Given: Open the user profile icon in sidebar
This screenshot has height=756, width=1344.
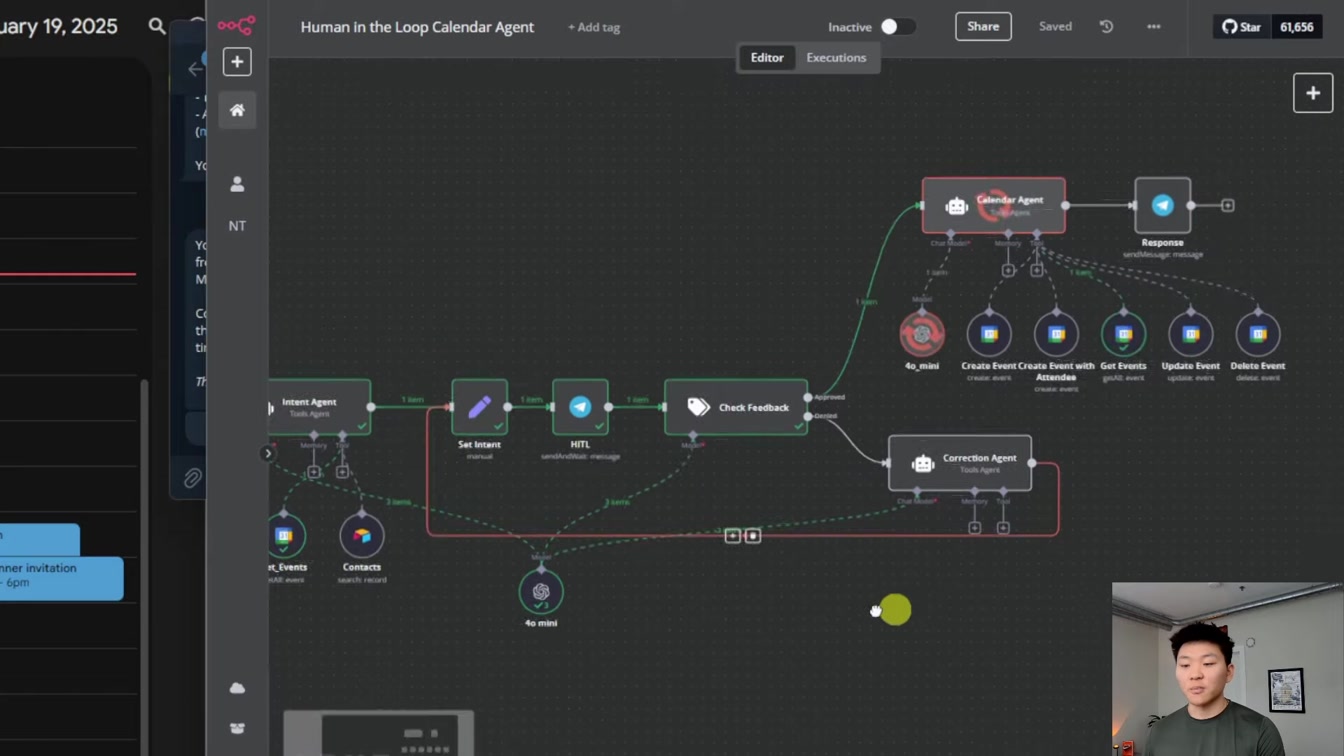Looking at the screenshot, I should click(237, 184).
